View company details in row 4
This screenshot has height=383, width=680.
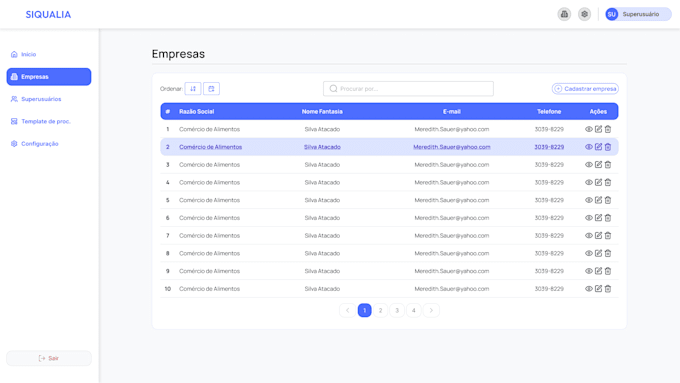pos(588,183)
